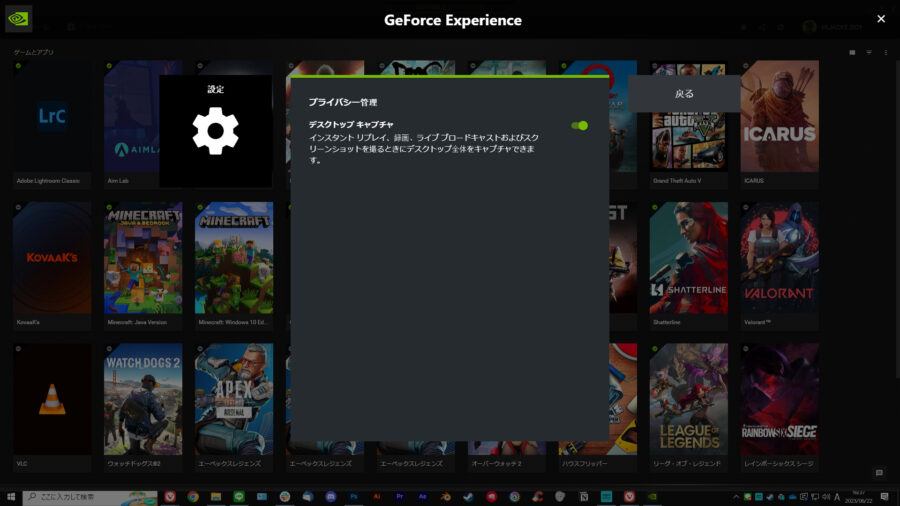Click the filter icon in library header
900x506 pixels.
pos(869,52)
